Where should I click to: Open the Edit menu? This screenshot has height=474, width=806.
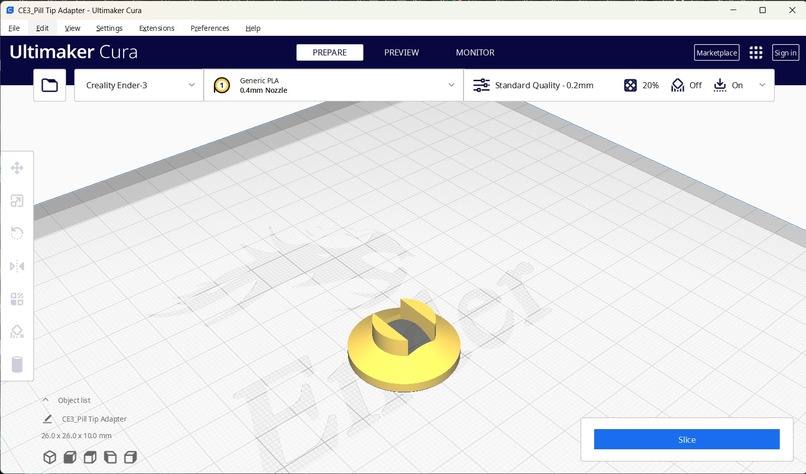tap(43, 28)
